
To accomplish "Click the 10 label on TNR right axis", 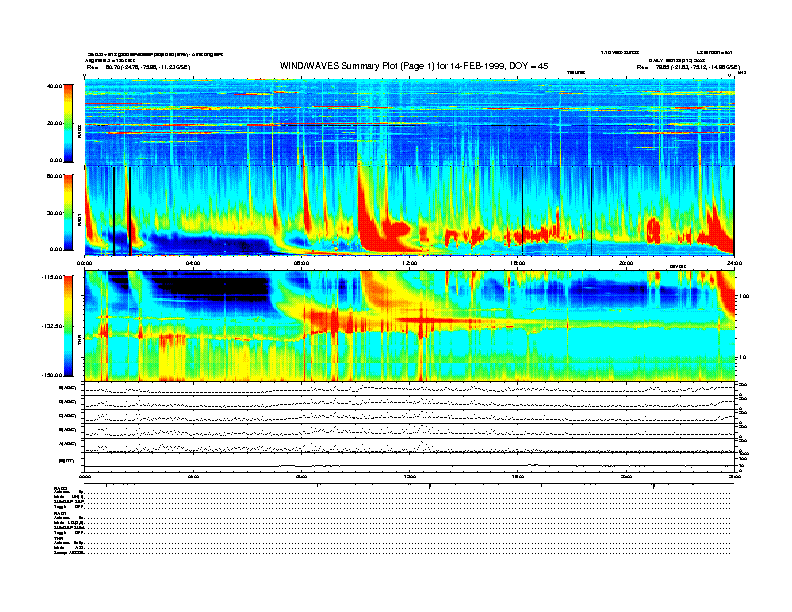I will (x=742, y=357).
